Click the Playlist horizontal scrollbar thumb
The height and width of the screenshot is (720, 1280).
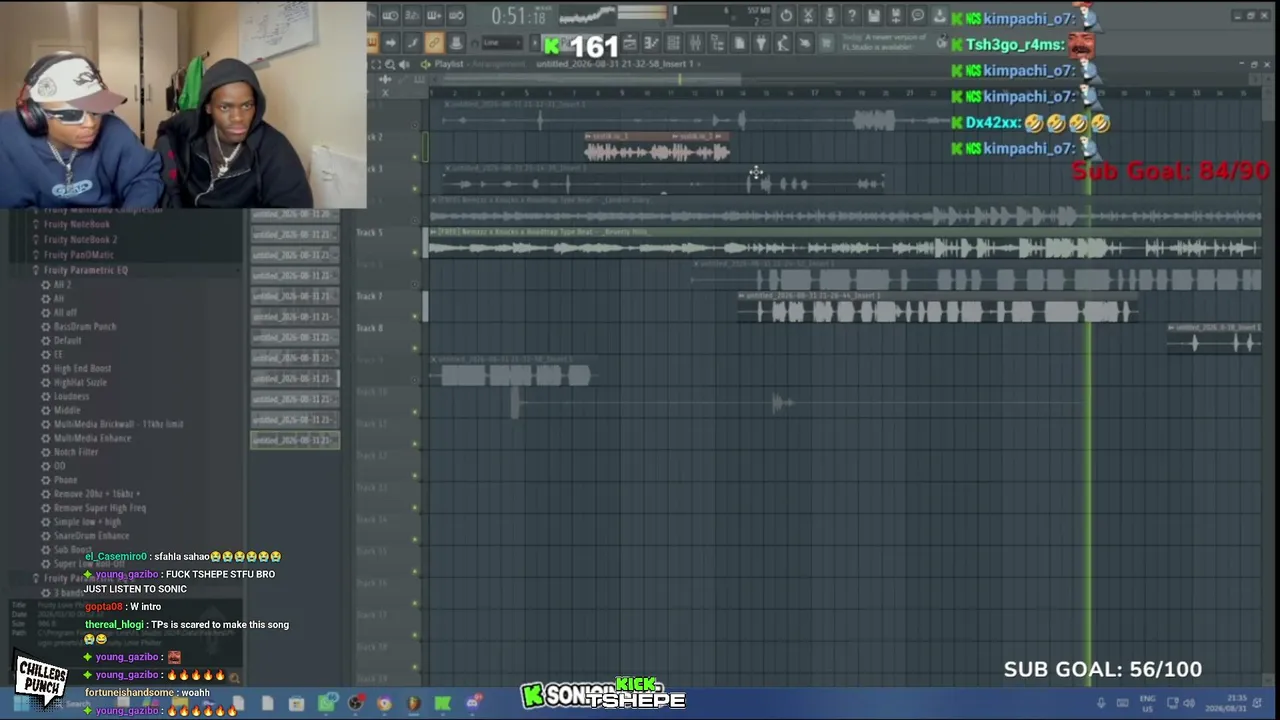(590, 78)
